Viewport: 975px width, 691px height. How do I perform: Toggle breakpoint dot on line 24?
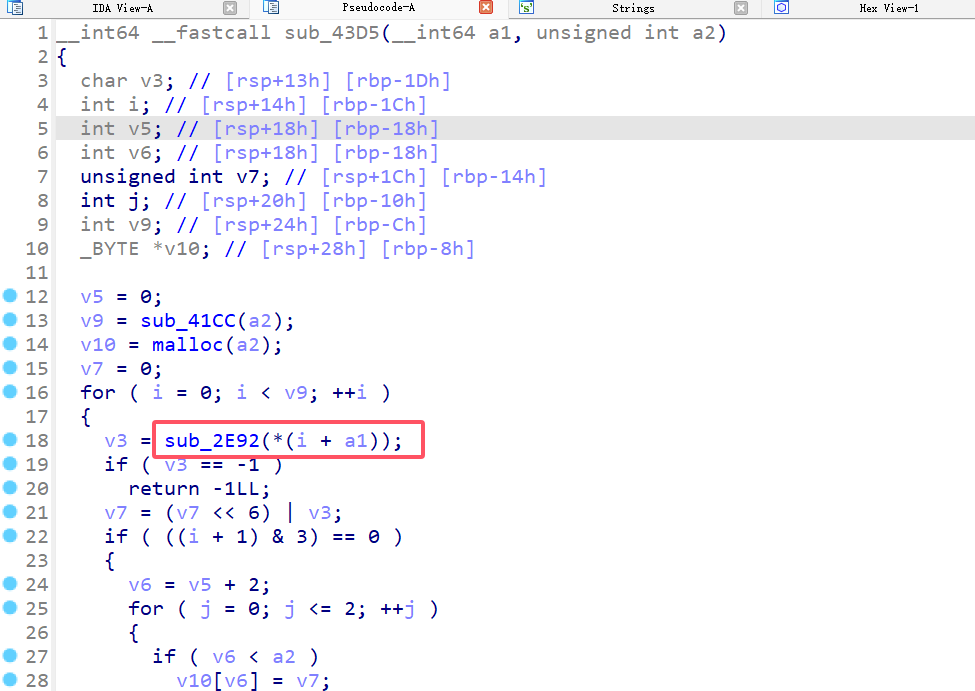(x=10, y=583)
